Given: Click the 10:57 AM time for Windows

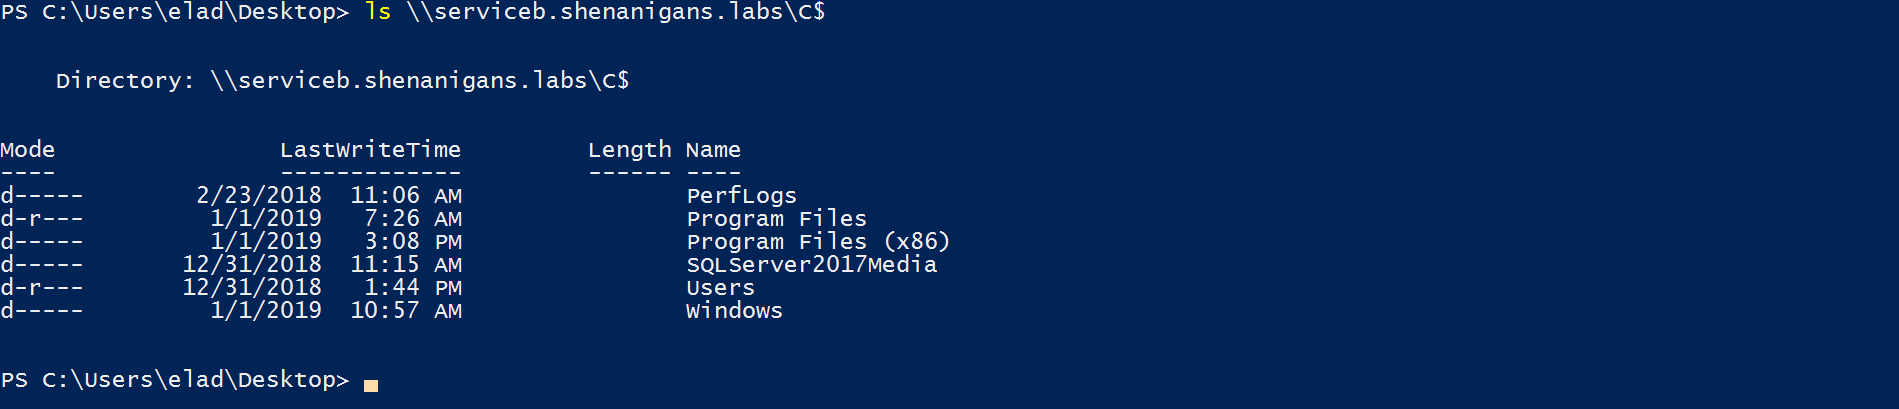Looking at the screenshot, I should coord(406,310).
